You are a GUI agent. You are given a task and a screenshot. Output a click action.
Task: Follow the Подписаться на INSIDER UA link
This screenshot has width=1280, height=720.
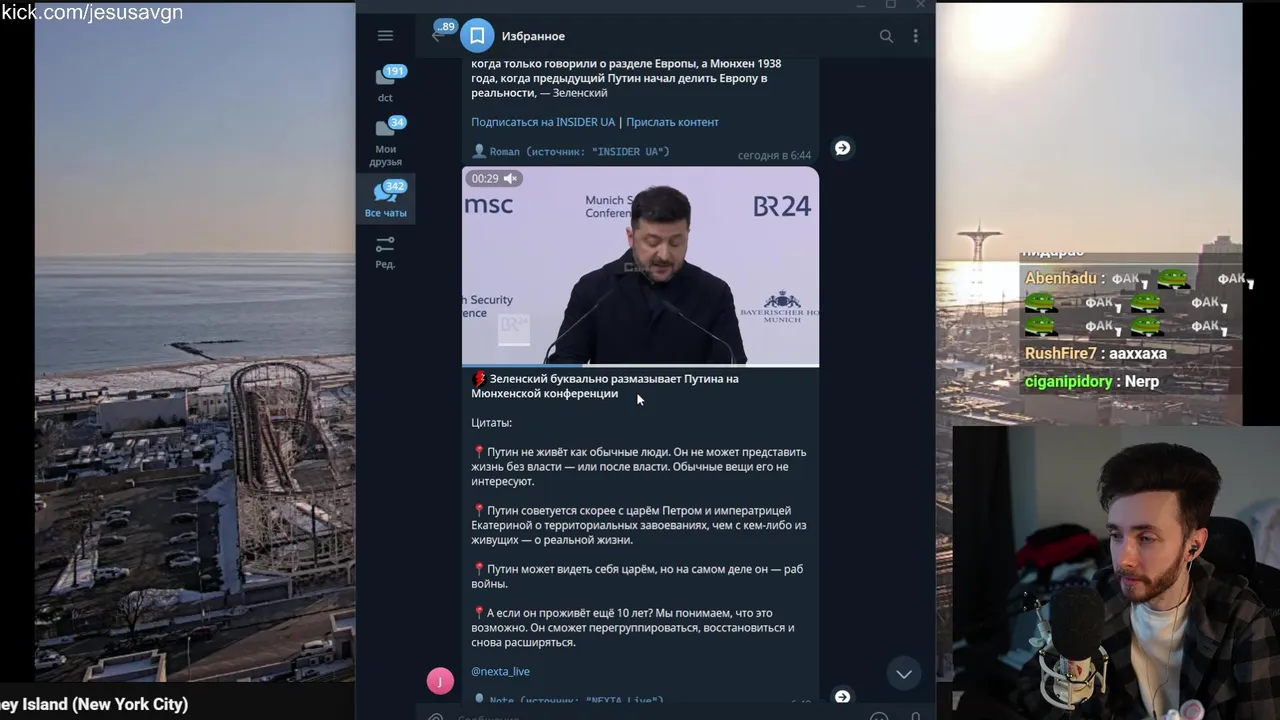(543, 122)
